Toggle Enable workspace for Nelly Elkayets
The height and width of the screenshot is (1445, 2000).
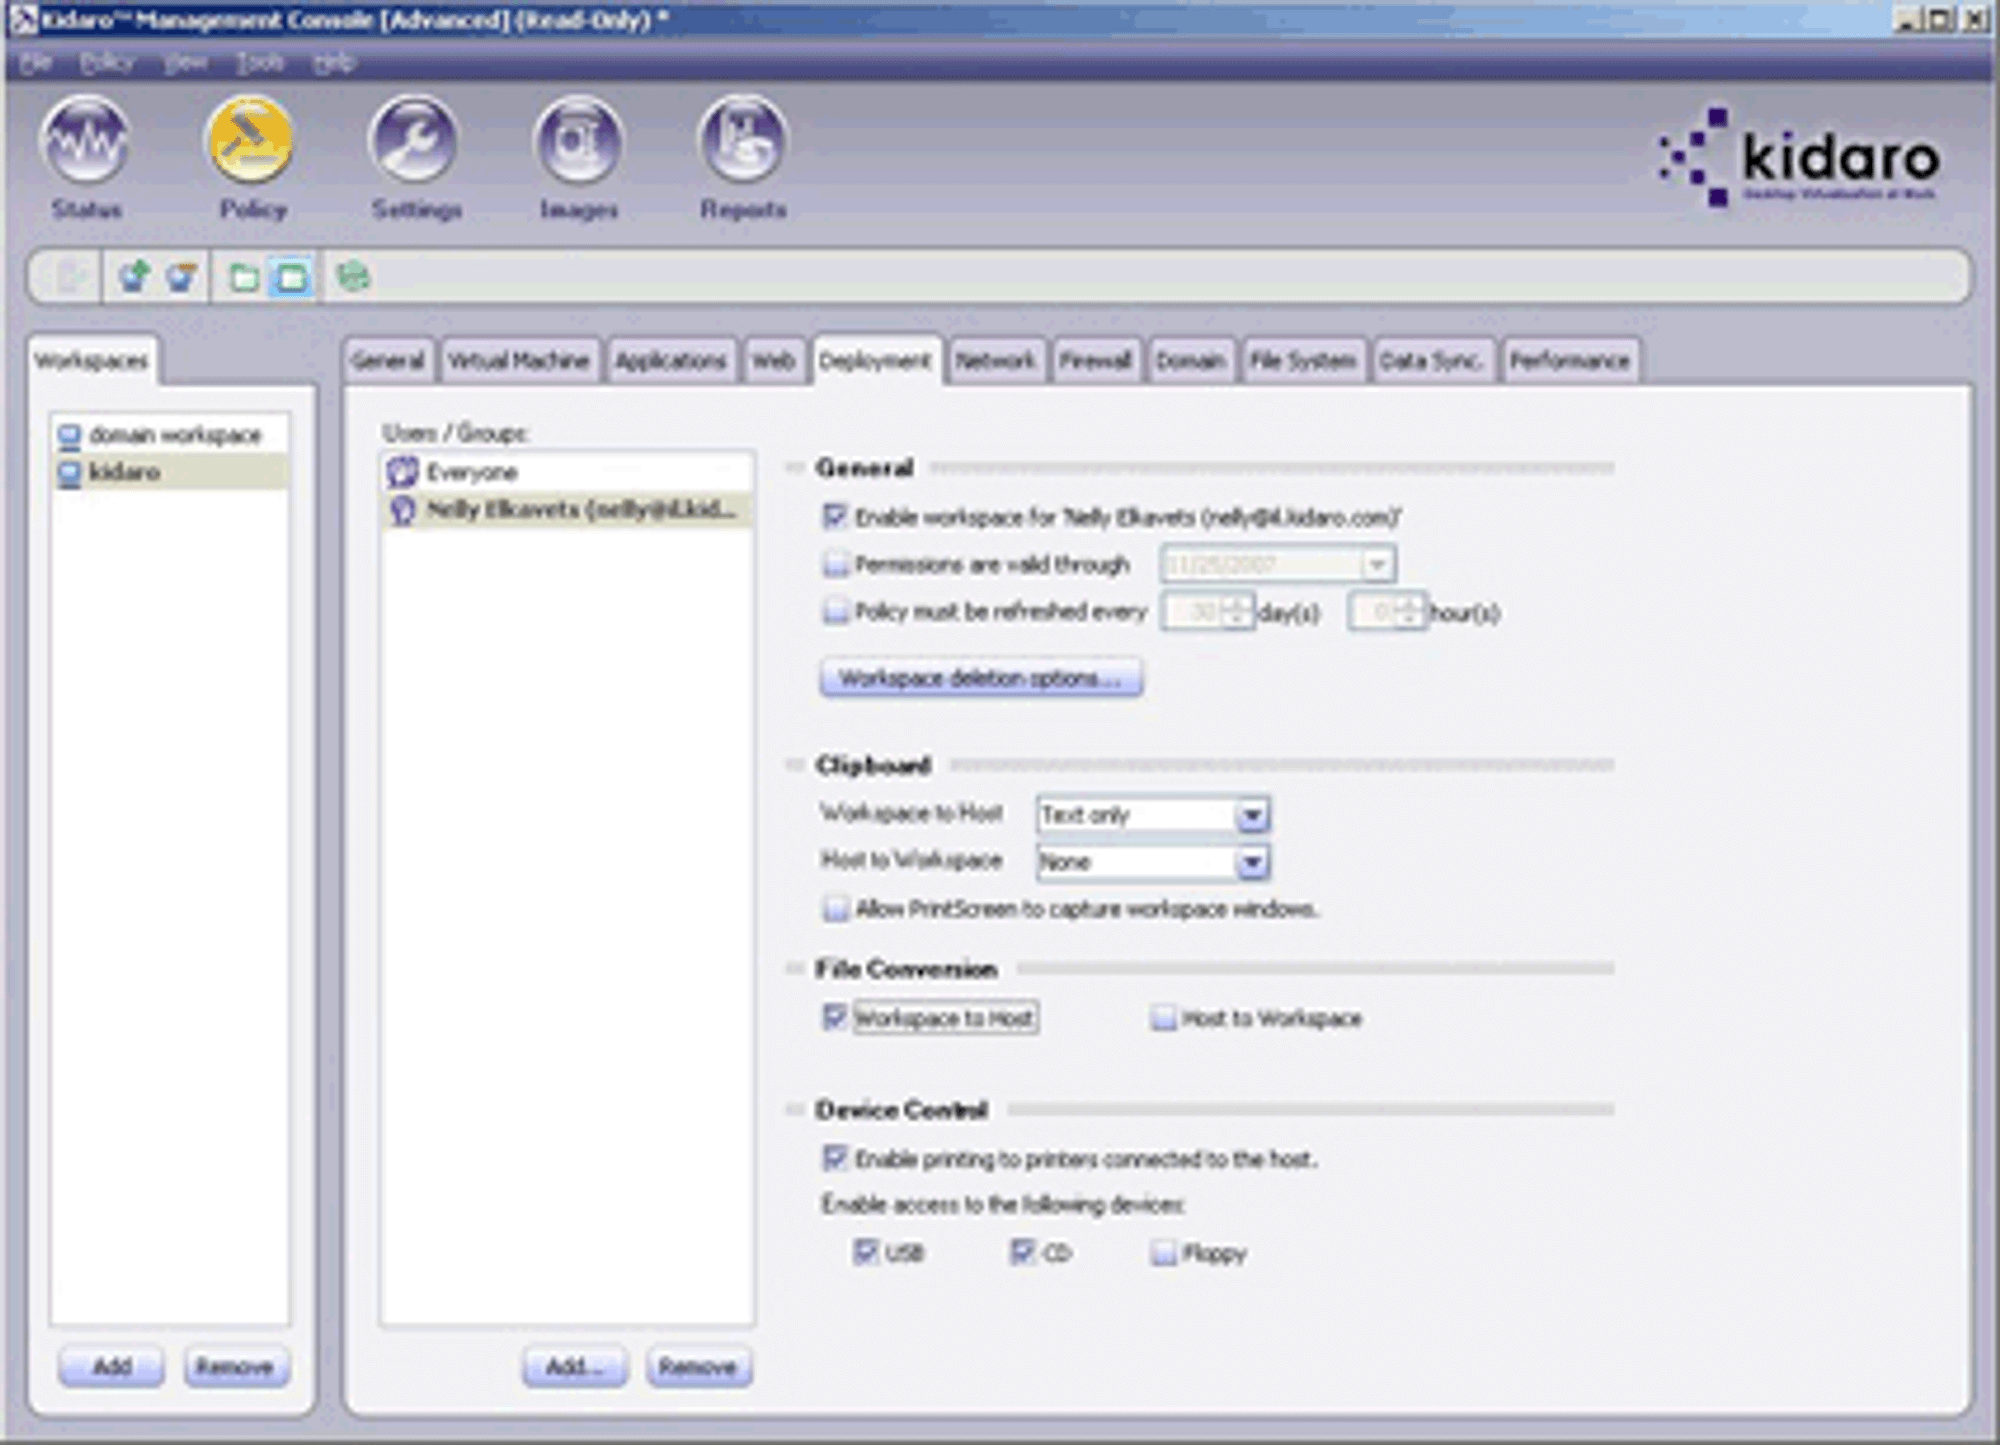coord(834,516)
